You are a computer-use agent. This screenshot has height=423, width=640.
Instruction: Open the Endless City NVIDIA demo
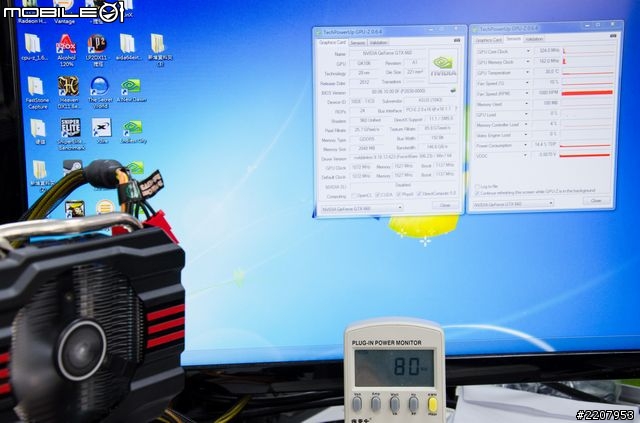click(x=133, y=132)
